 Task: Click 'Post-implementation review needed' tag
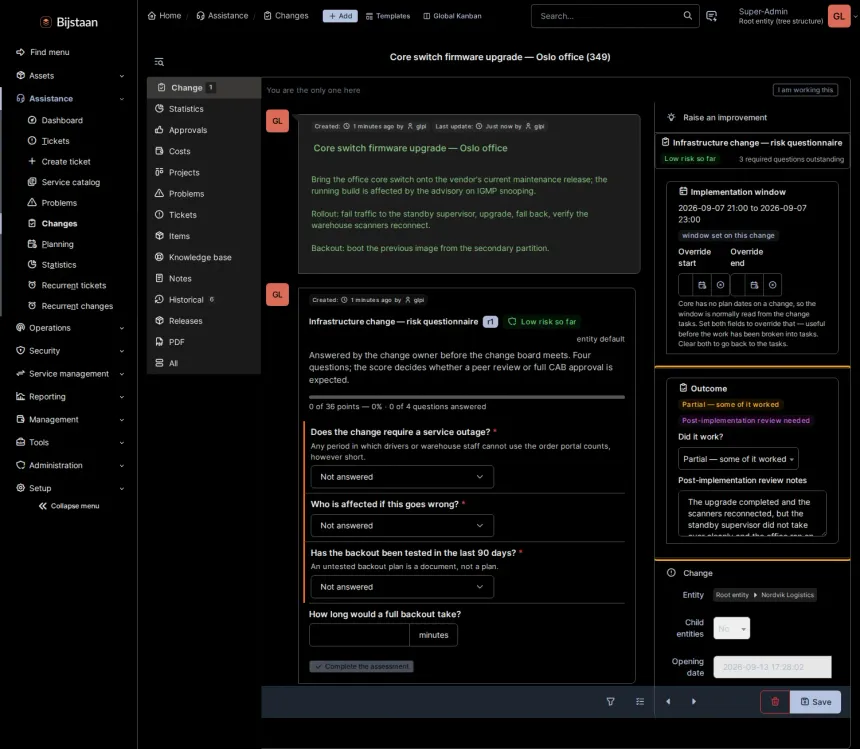[x=746, y=421]
